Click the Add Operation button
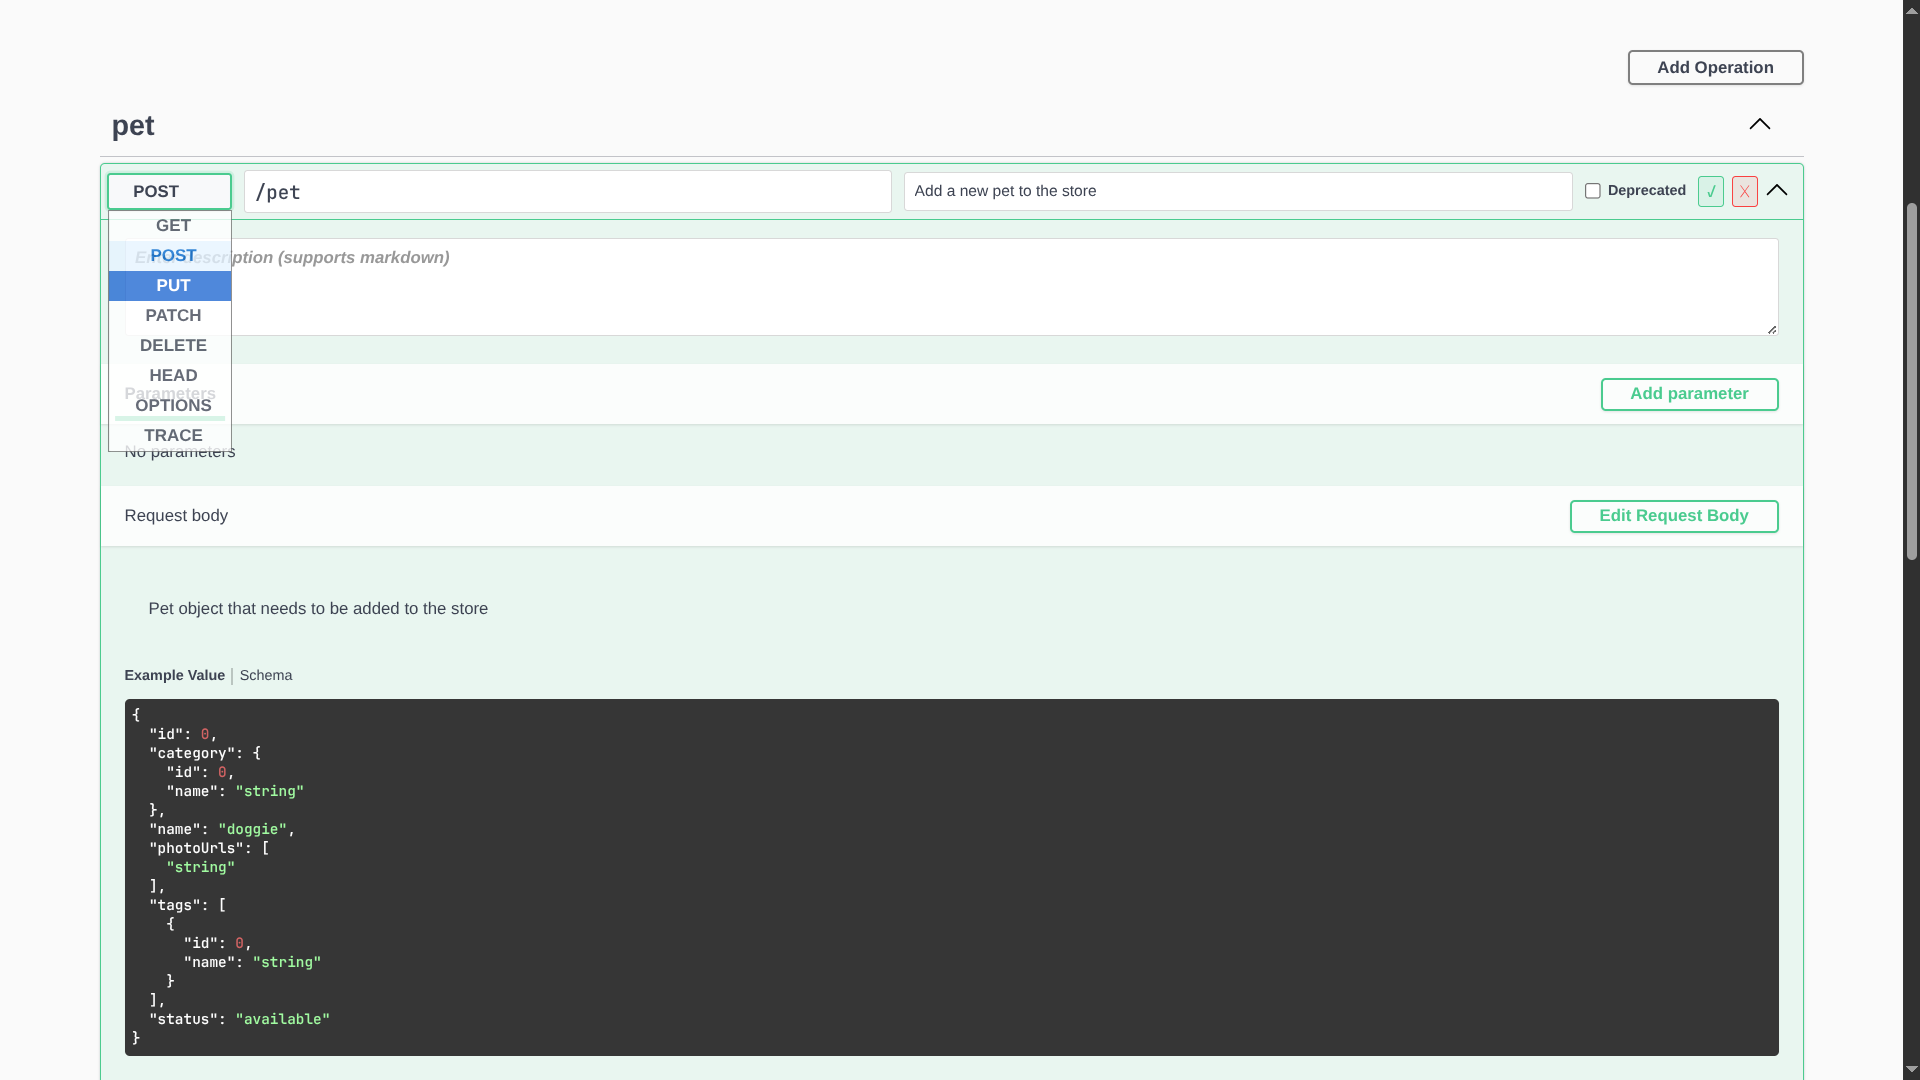 [1715, 68]
